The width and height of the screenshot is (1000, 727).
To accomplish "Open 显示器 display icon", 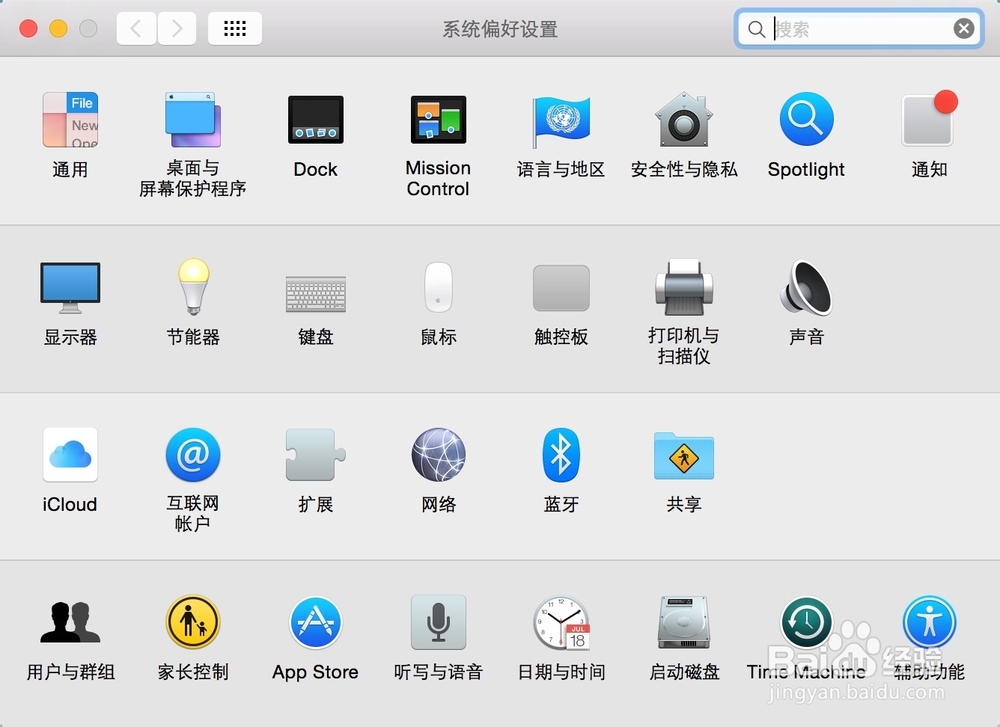I will tap(70, 288).
